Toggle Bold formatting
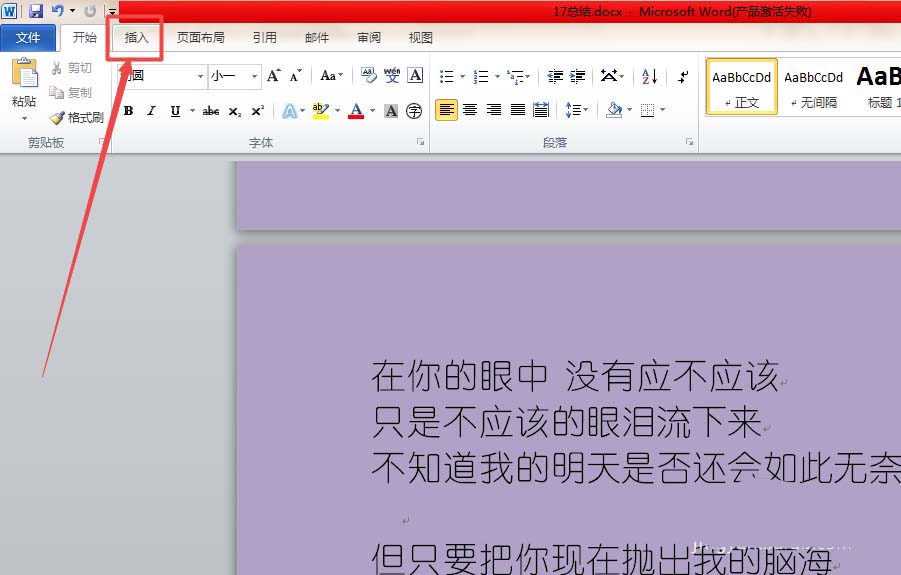 click(128, 111)
